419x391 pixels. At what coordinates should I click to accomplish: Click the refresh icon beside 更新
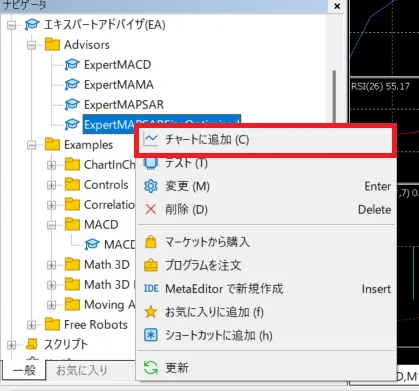(x=151, y=368)
